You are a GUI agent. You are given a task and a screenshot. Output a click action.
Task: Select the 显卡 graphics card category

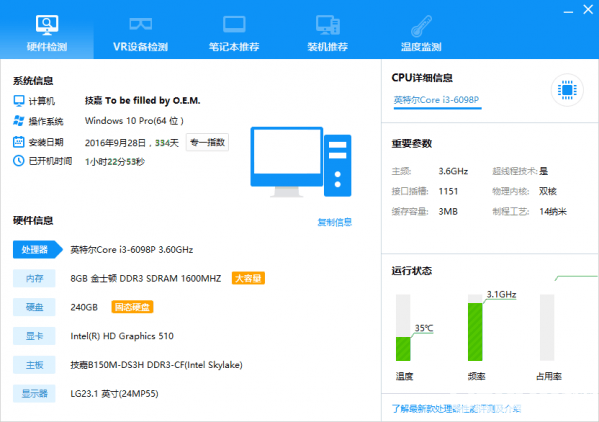tap(34, 336)
